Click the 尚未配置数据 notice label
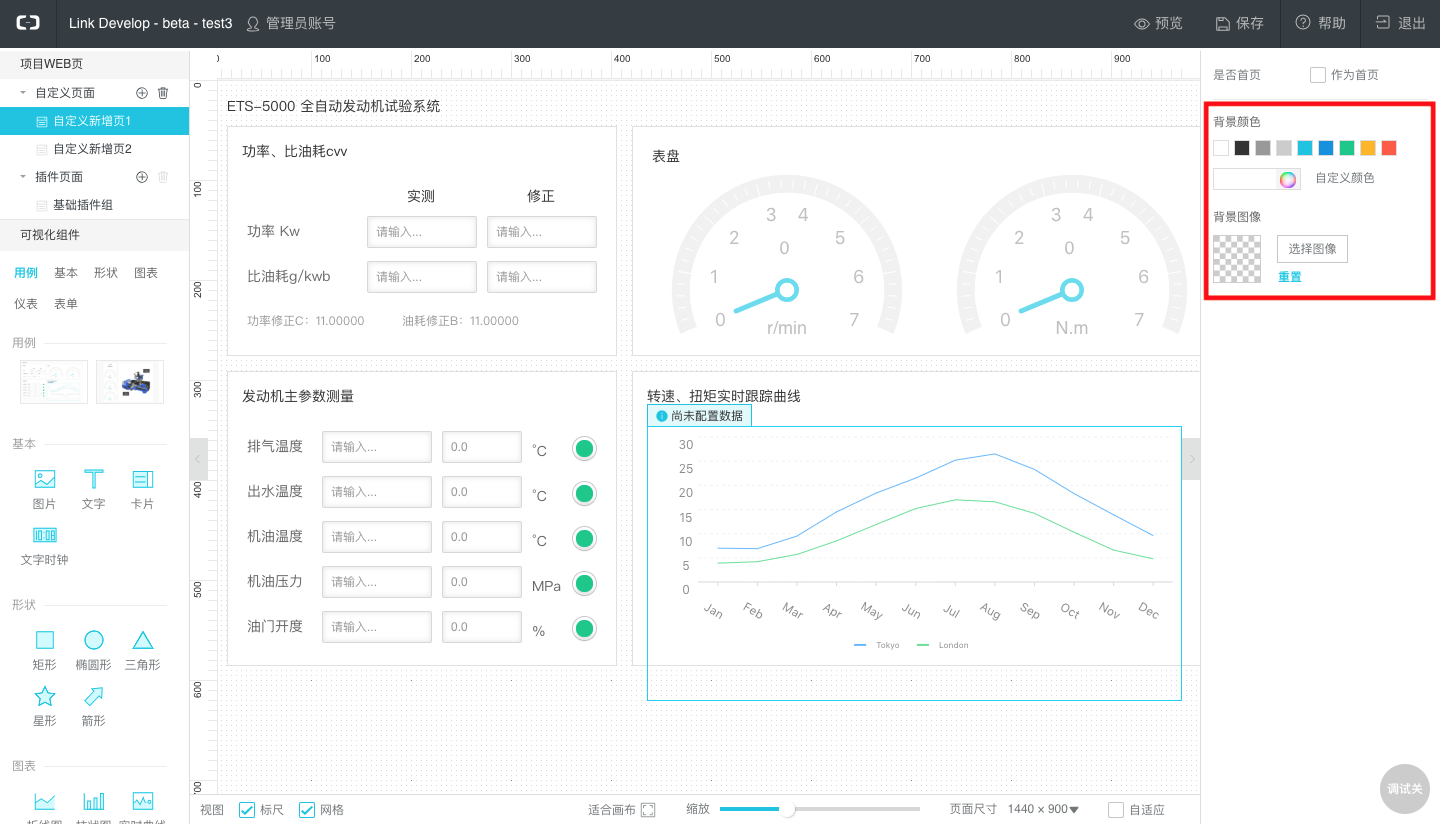1440x824 pixels. pos(700,416)
